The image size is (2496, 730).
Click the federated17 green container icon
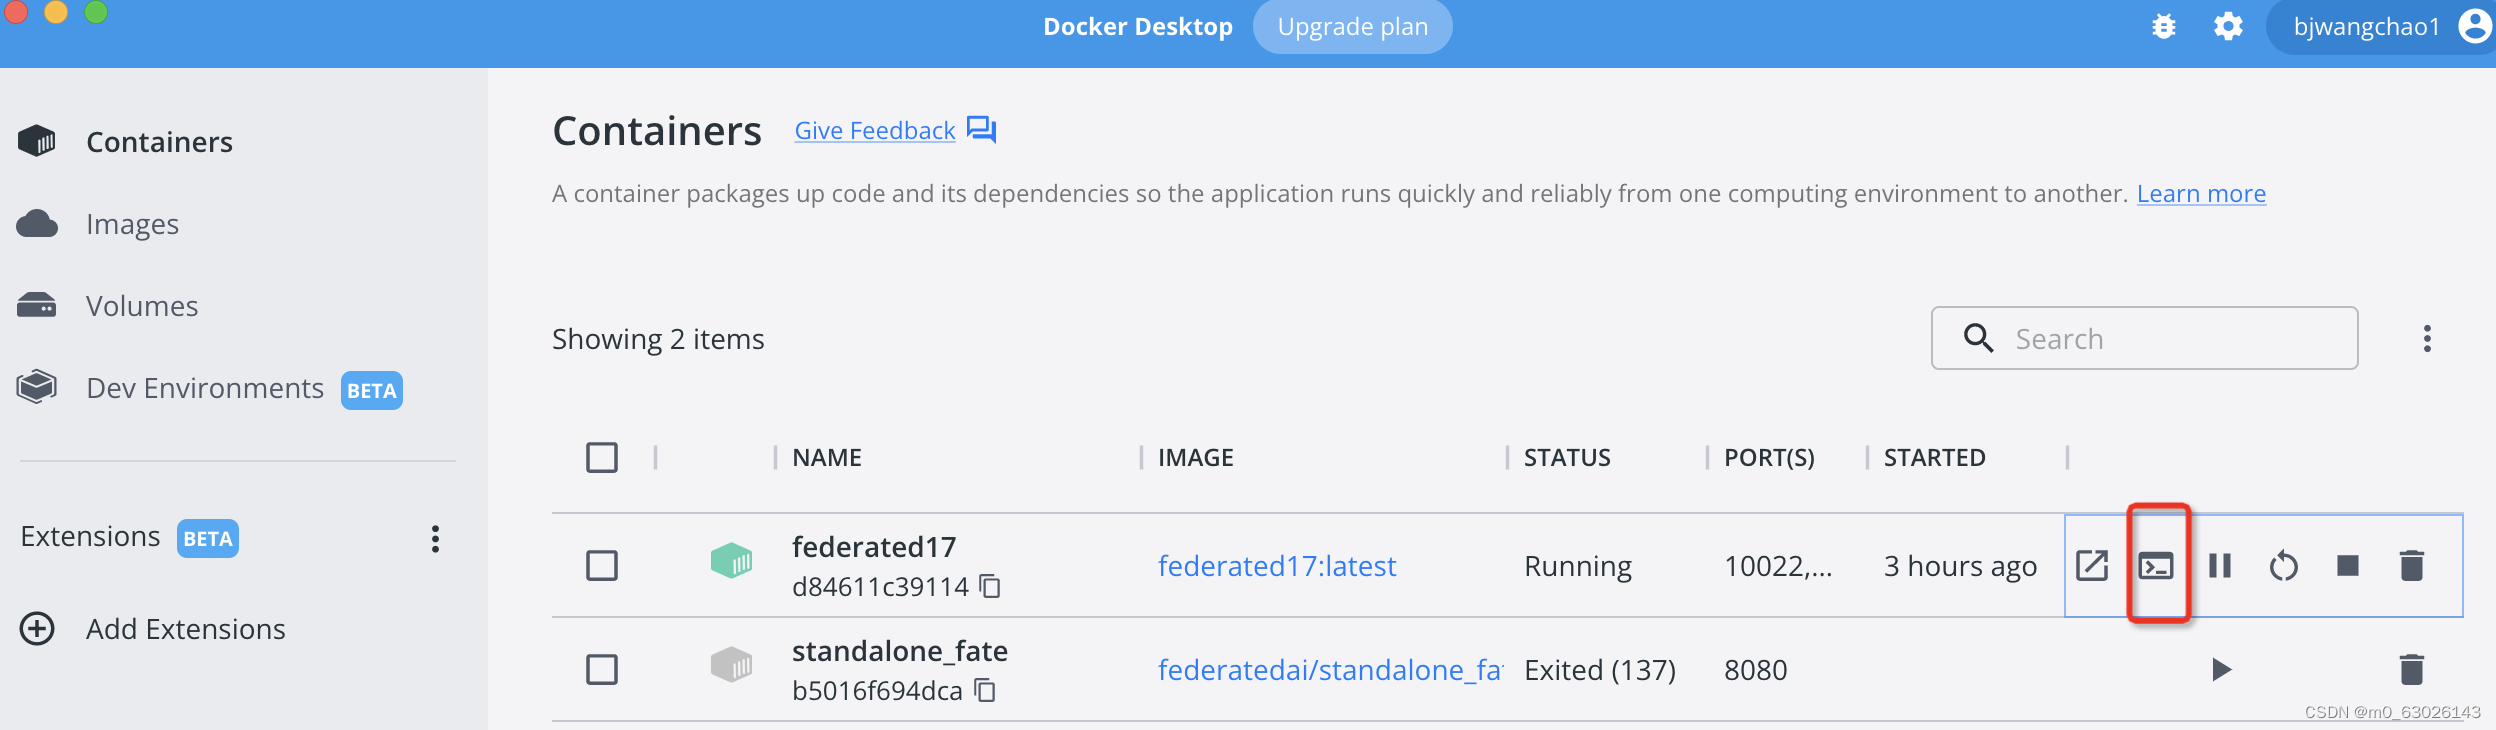pyautogui.click(x=731, y=560)
